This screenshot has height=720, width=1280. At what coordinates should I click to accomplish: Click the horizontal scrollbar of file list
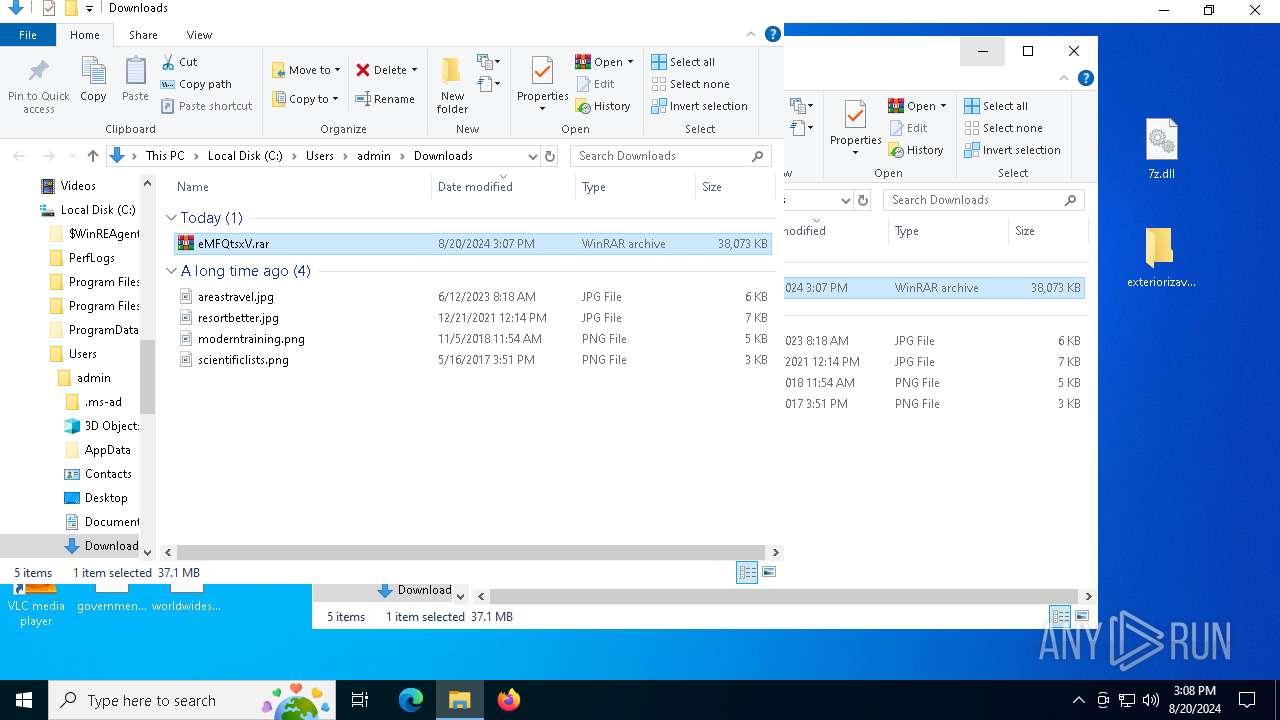click(470, 552)
